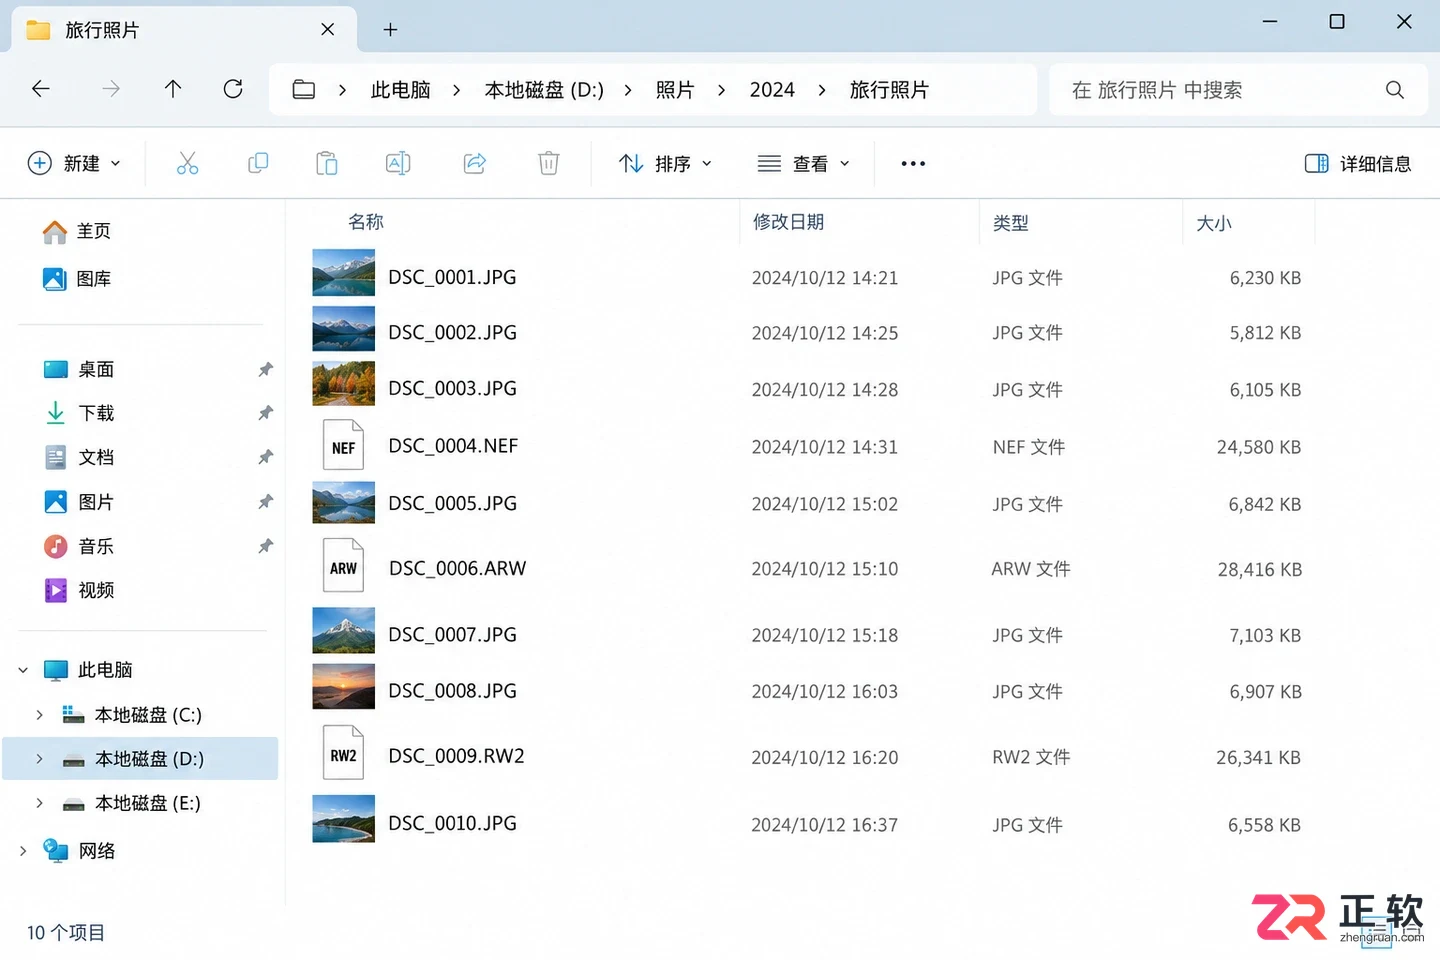
Task: Select 本地磁盘 (D:) in navigation tree
Action: click(140, 759)
